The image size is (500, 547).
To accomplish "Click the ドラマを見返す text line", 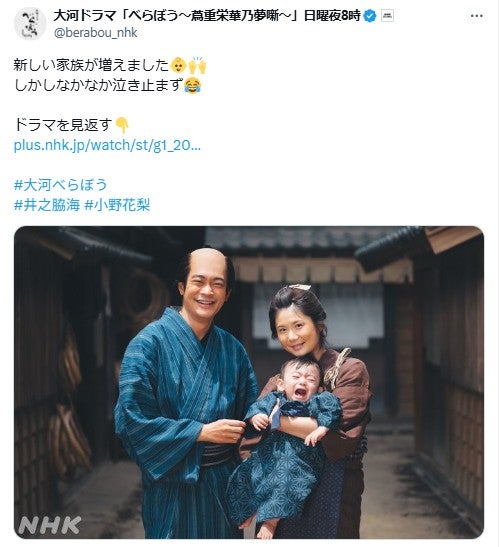I will 63,125.
